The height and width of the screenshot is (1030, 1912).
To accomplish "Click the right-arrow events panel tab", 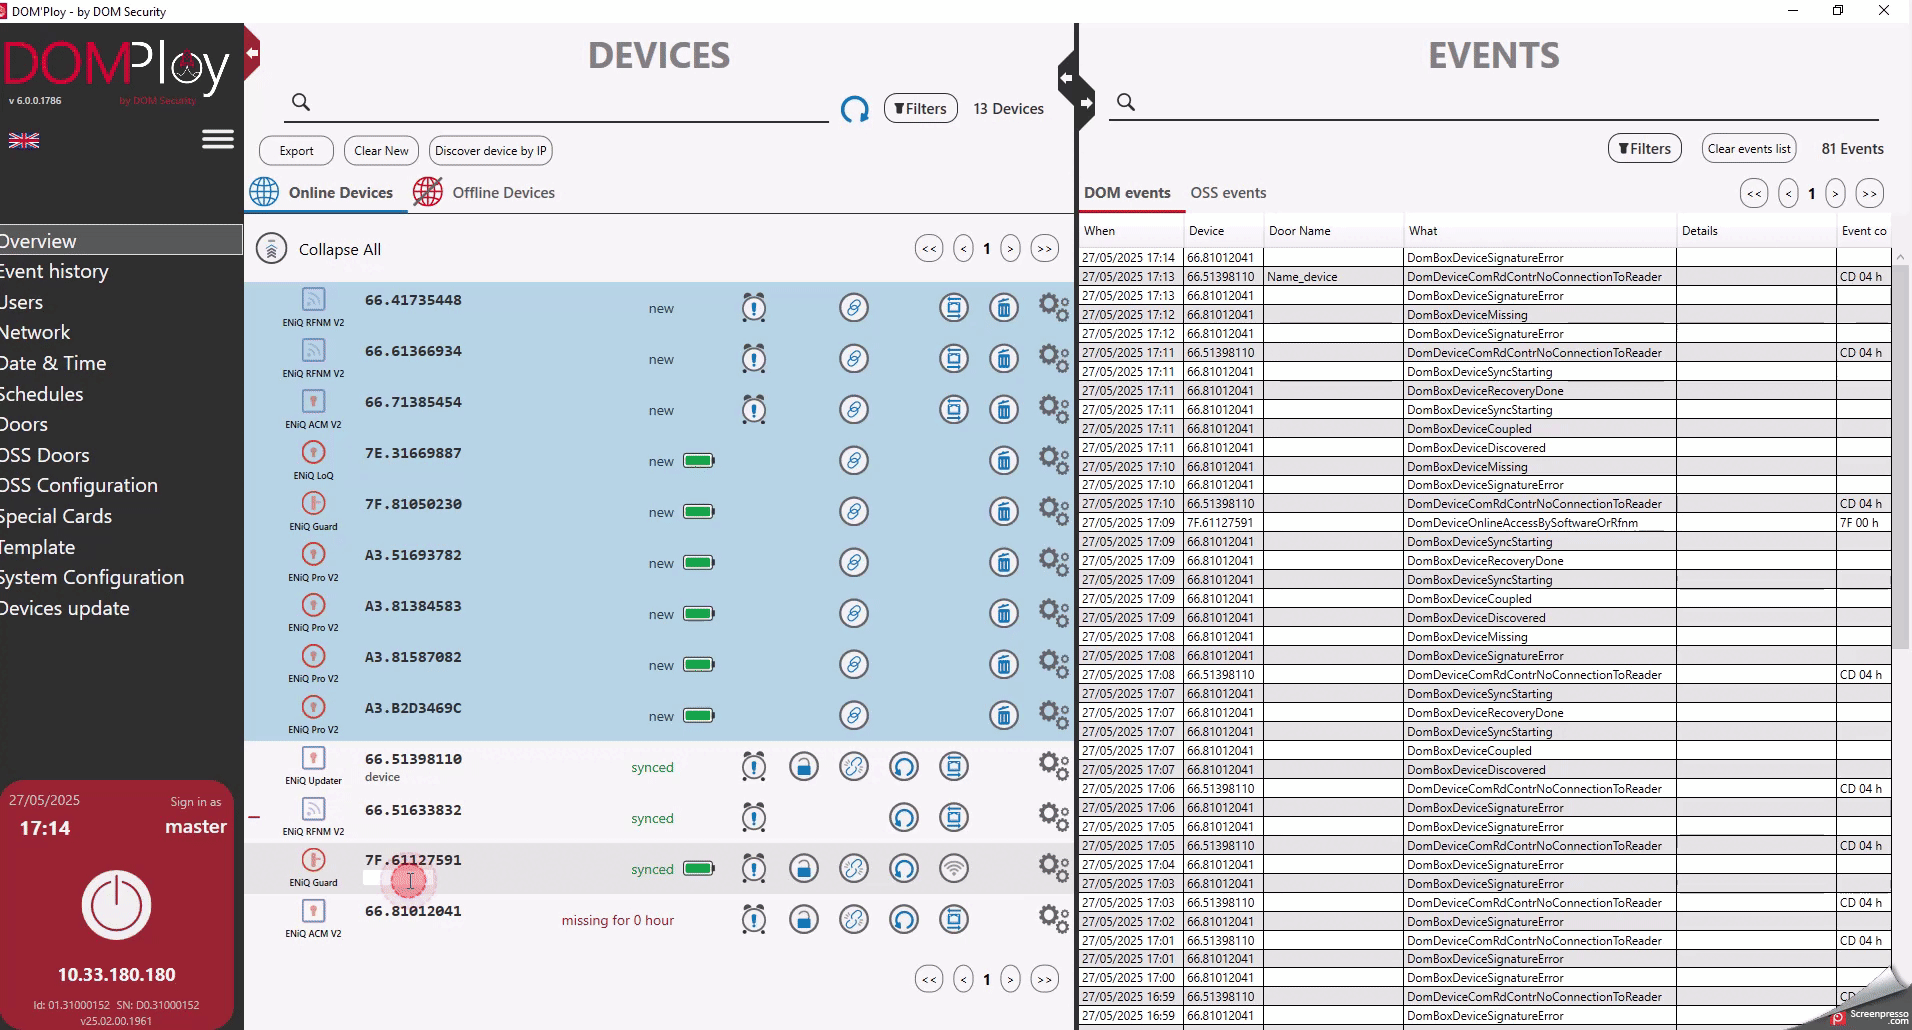I will pyautogui.click(x=1086, y=103).
